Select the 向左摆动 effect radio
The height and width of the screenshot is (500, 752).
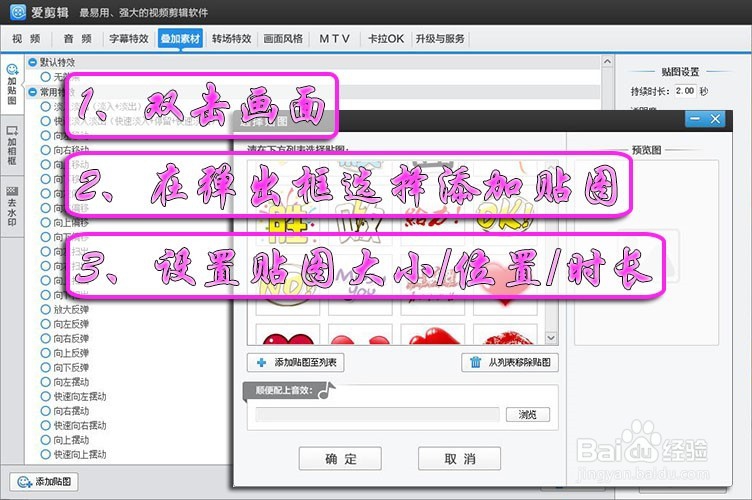pyautogui.click(x=46, y=382)
